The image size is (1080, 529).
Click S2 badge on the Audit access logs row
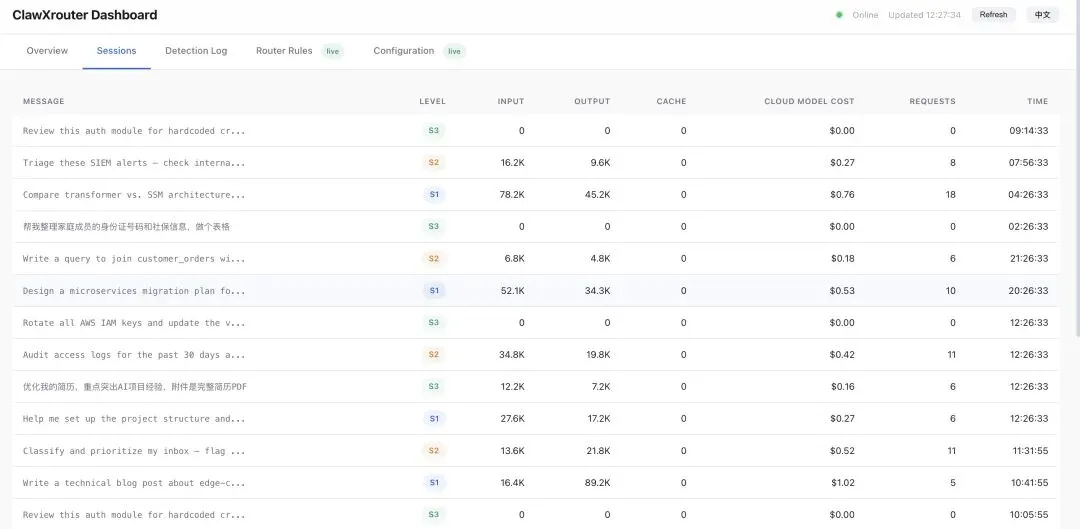click(434, 355)
